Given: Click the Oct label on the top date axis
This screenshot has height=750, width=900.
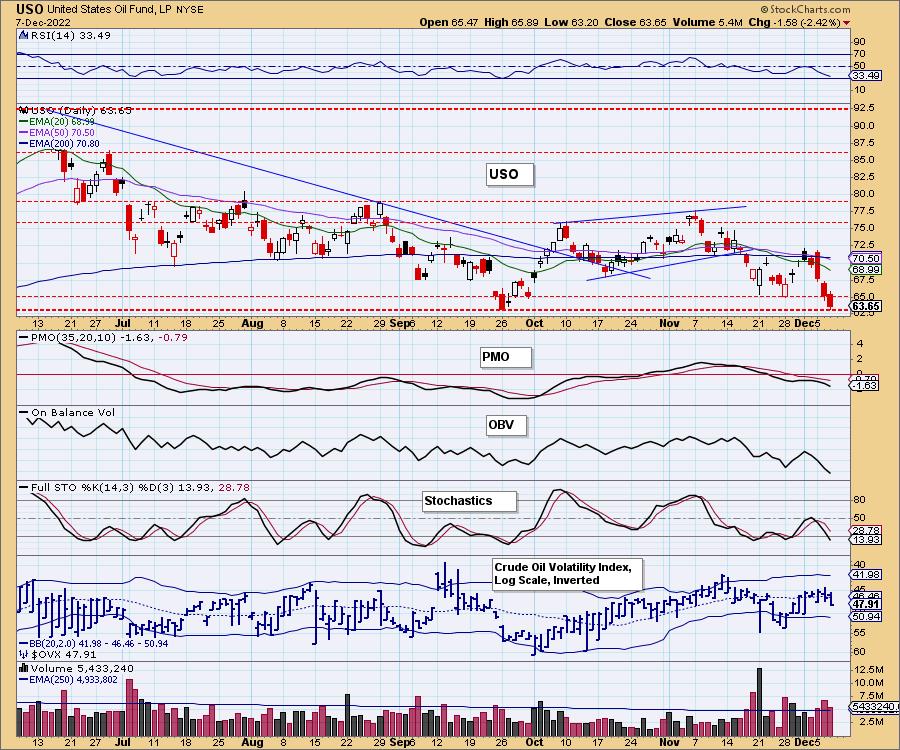Looking at the screenshot, I should pos(534,323).
